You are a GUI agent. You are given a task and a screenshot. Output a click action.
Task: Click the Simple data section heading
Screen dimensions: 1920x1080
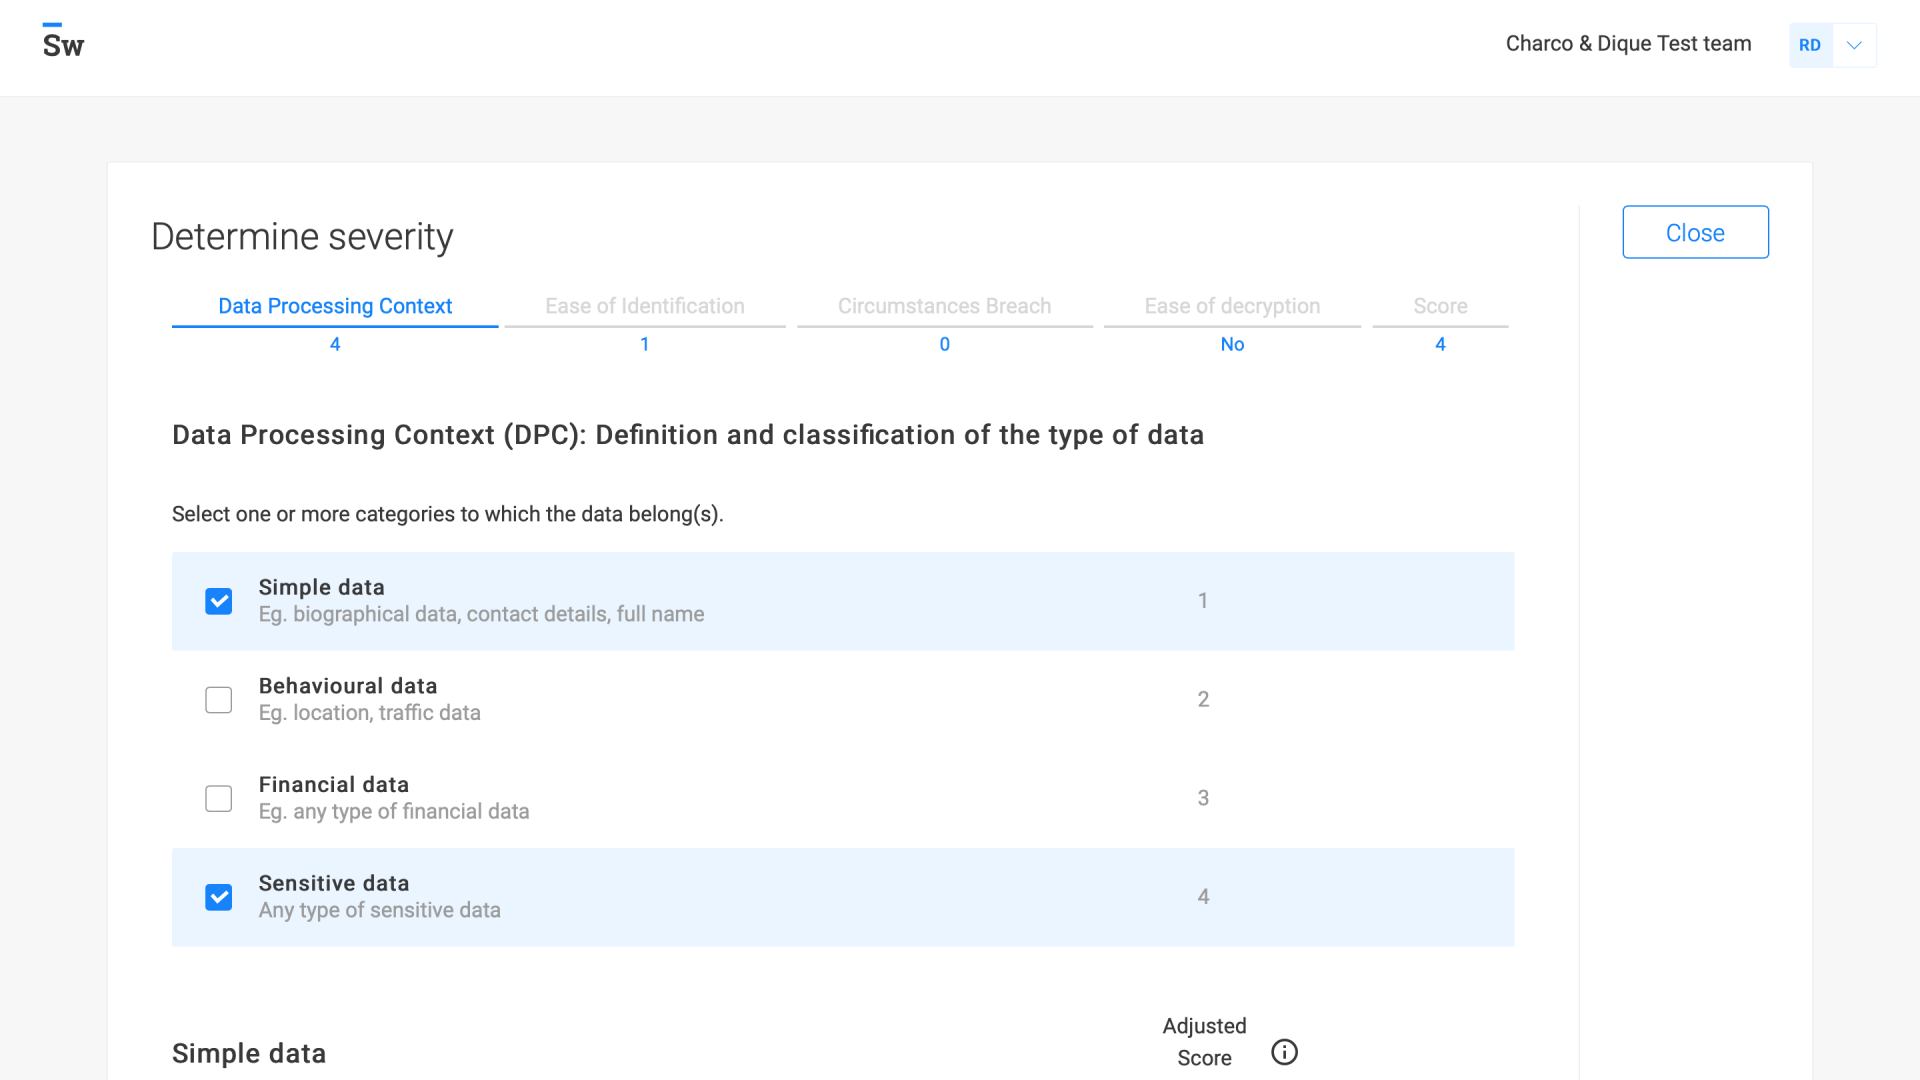249,1053
